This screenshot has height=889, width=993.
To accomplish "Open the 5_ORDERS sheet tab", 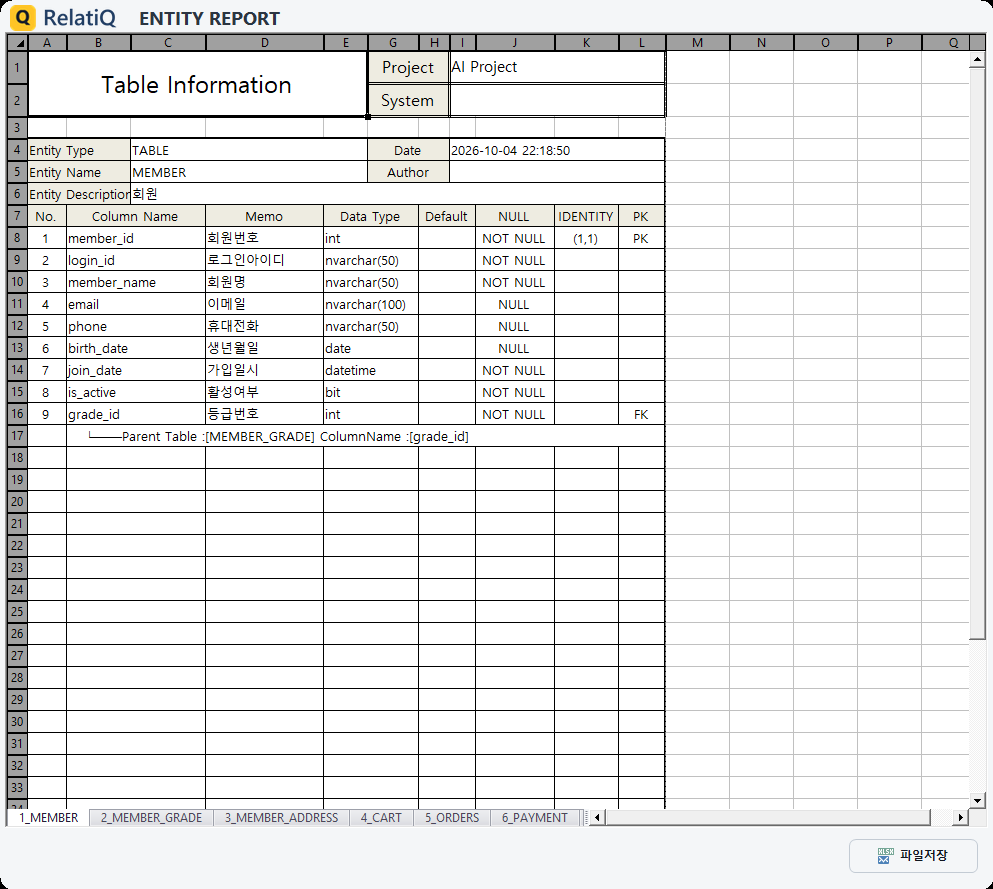I will (452, 817).
